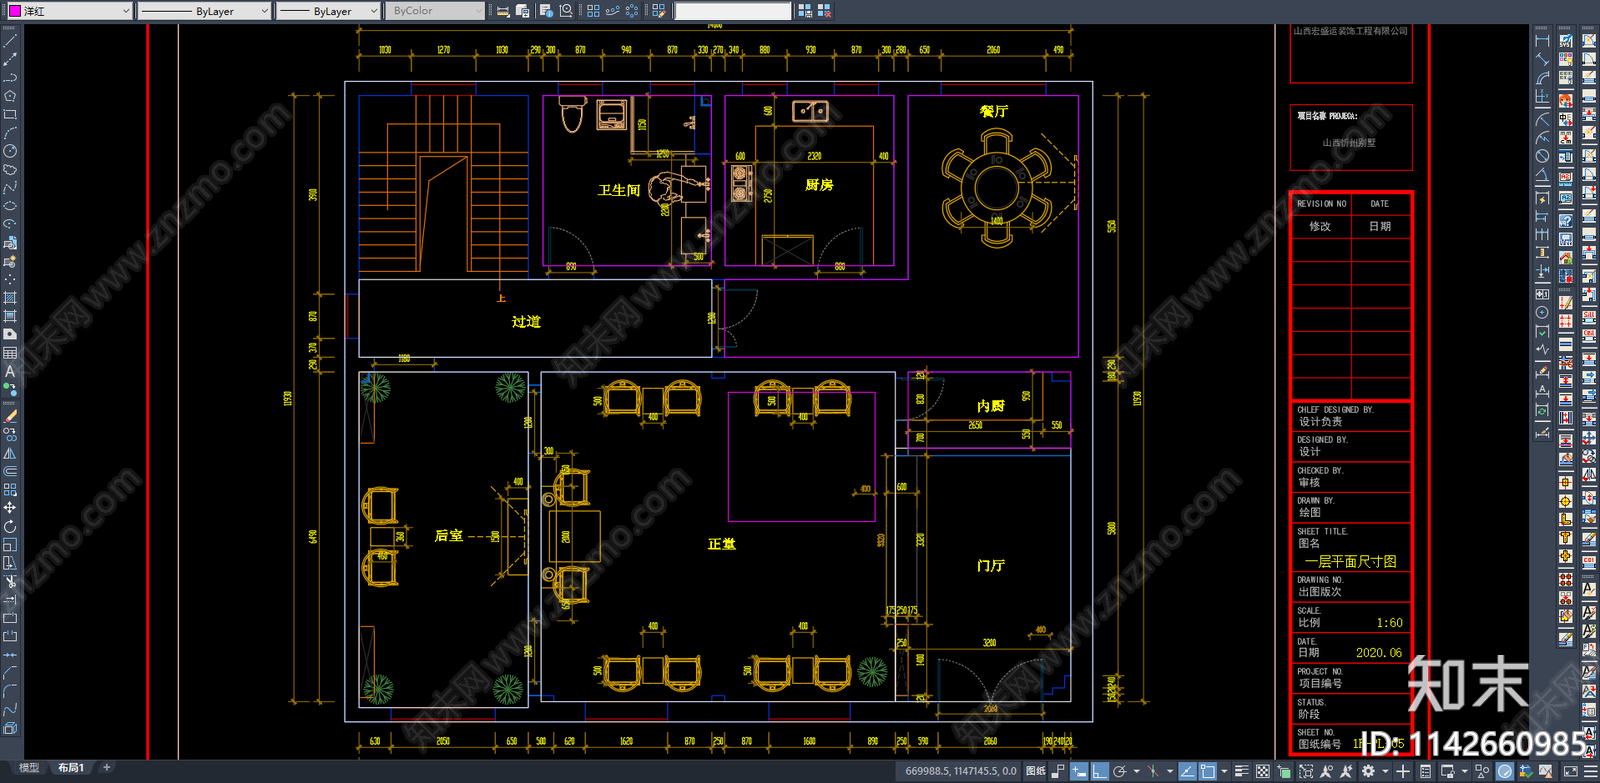Toggle Lineweight display in status bar

(x=1241, y=771)
